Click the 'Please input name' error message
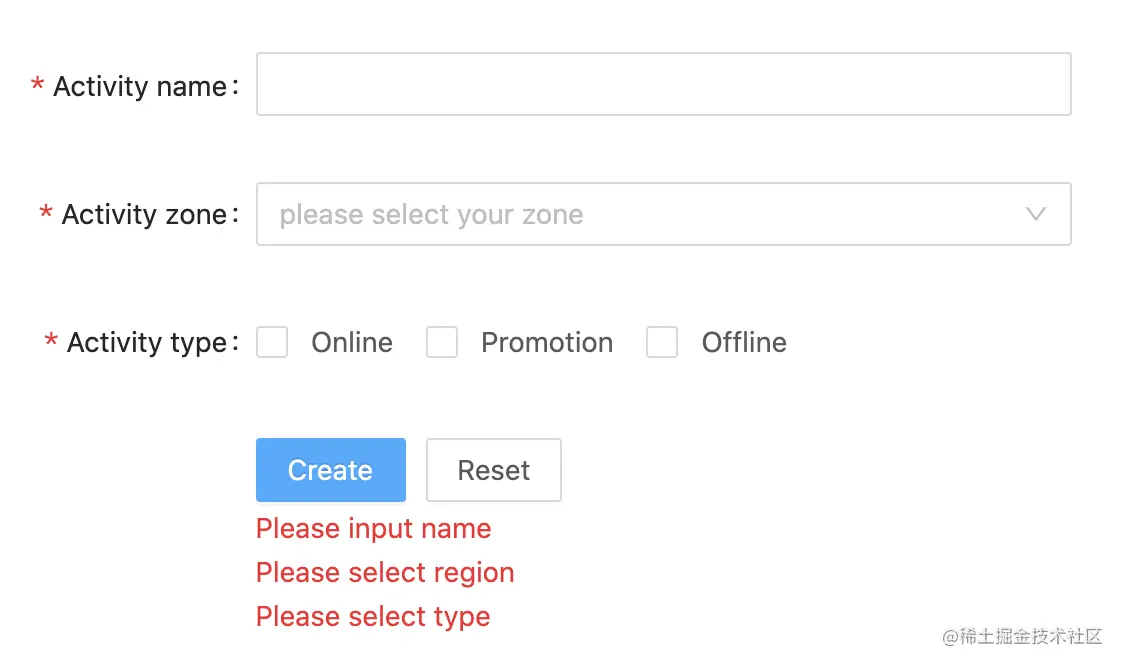 [374, 529]
